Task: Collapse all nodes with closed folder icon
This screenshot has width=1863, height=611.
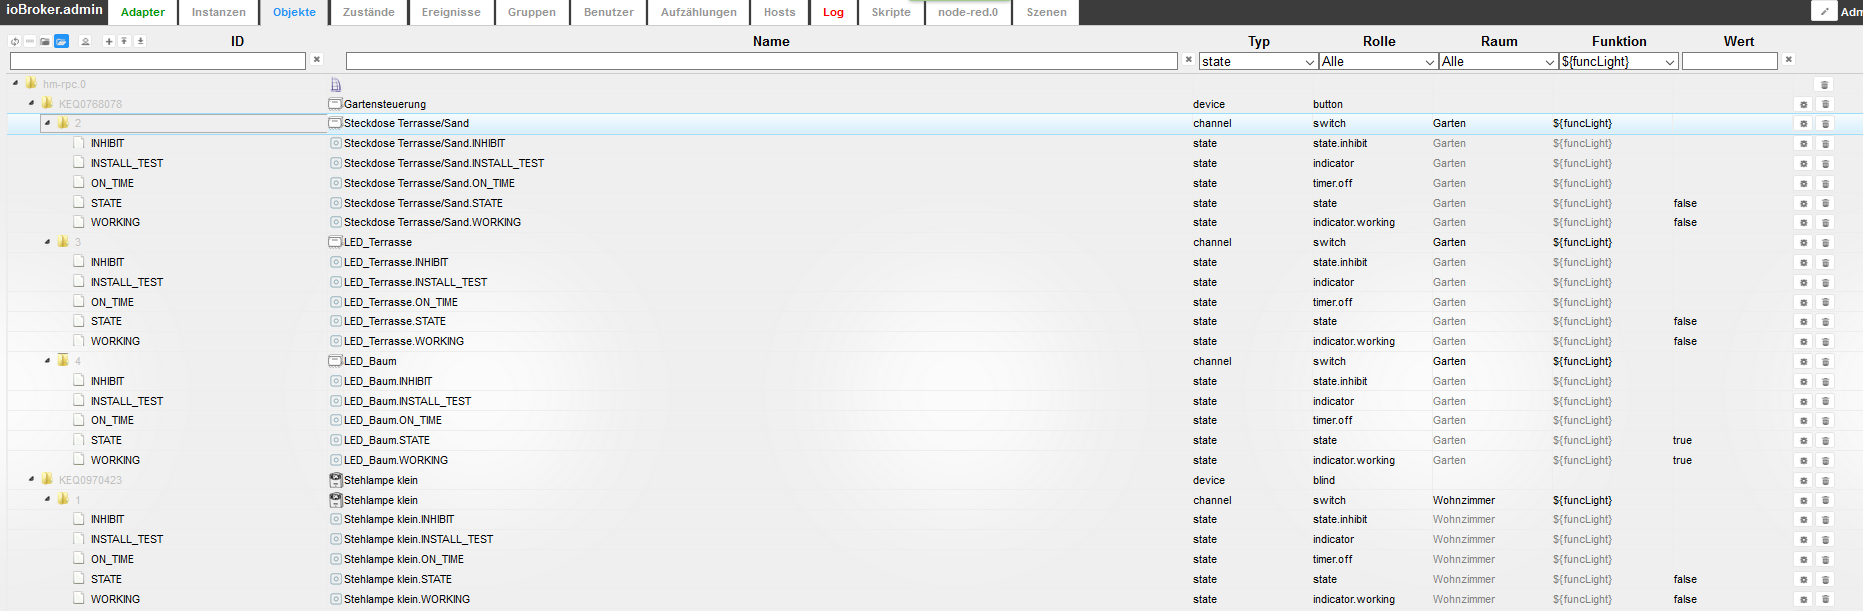Action: point(45,41)
